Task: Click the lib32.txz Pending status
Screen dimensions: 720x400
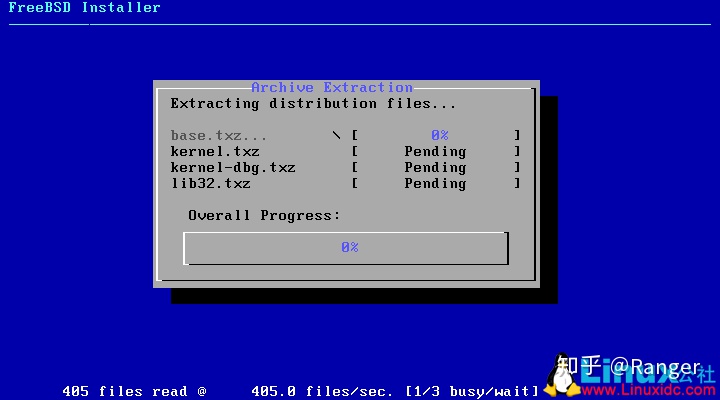Action: click(x=435, y=184)
